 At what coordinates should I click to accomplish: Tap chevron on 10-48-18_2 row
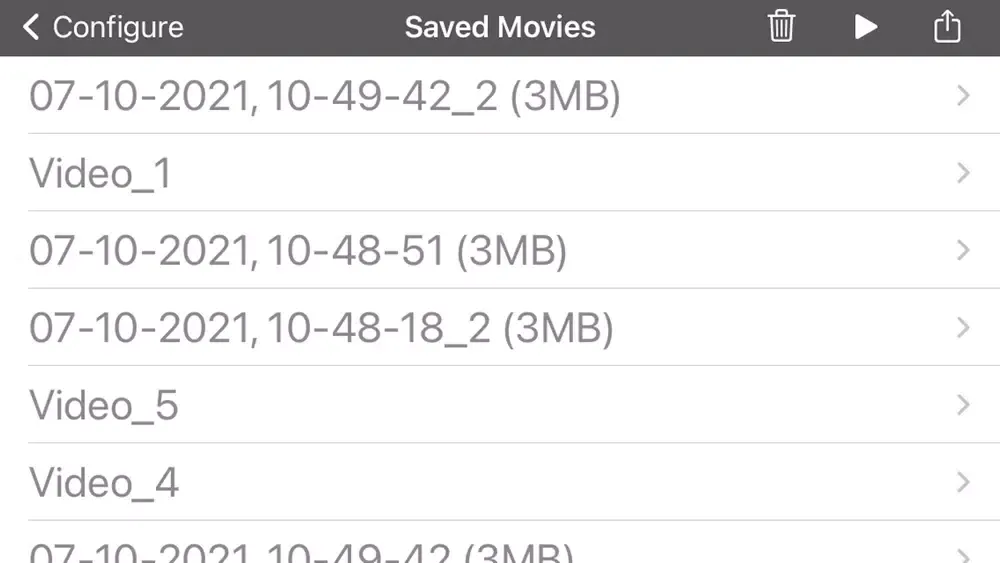tap(963, 328)
